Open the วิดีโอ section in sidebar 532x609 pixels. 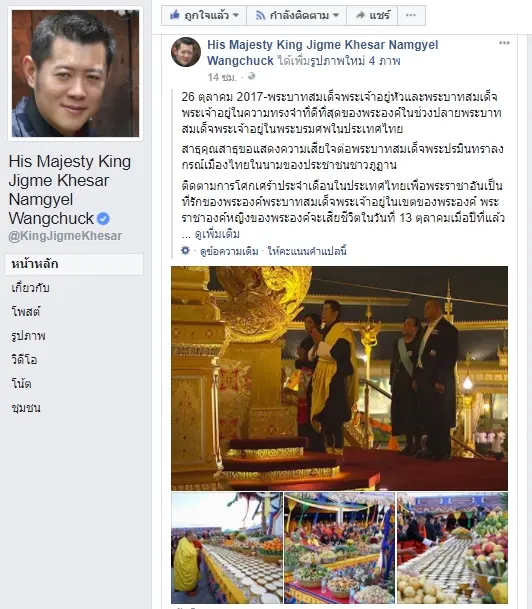click(24, 359)
